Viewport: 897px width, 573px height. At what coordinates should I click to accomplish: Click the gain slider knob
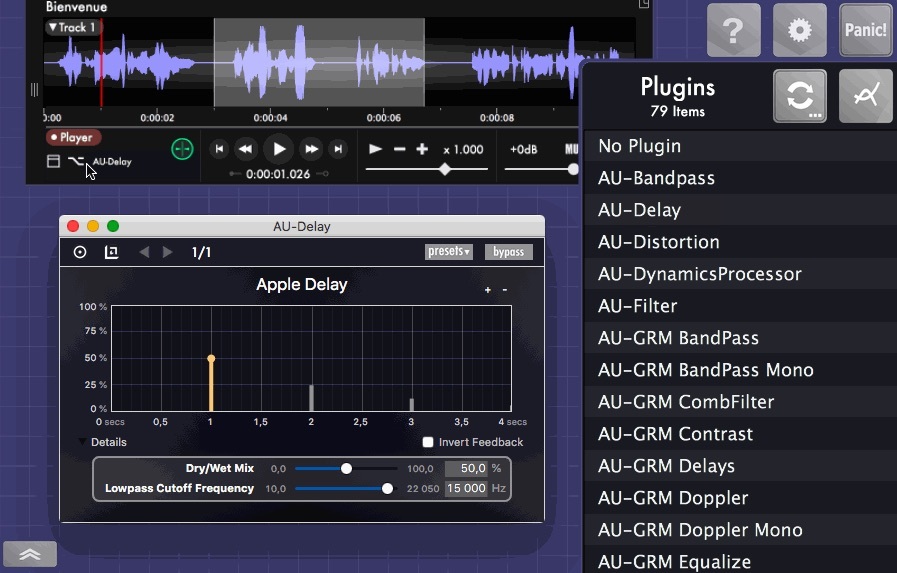point(573,169)
